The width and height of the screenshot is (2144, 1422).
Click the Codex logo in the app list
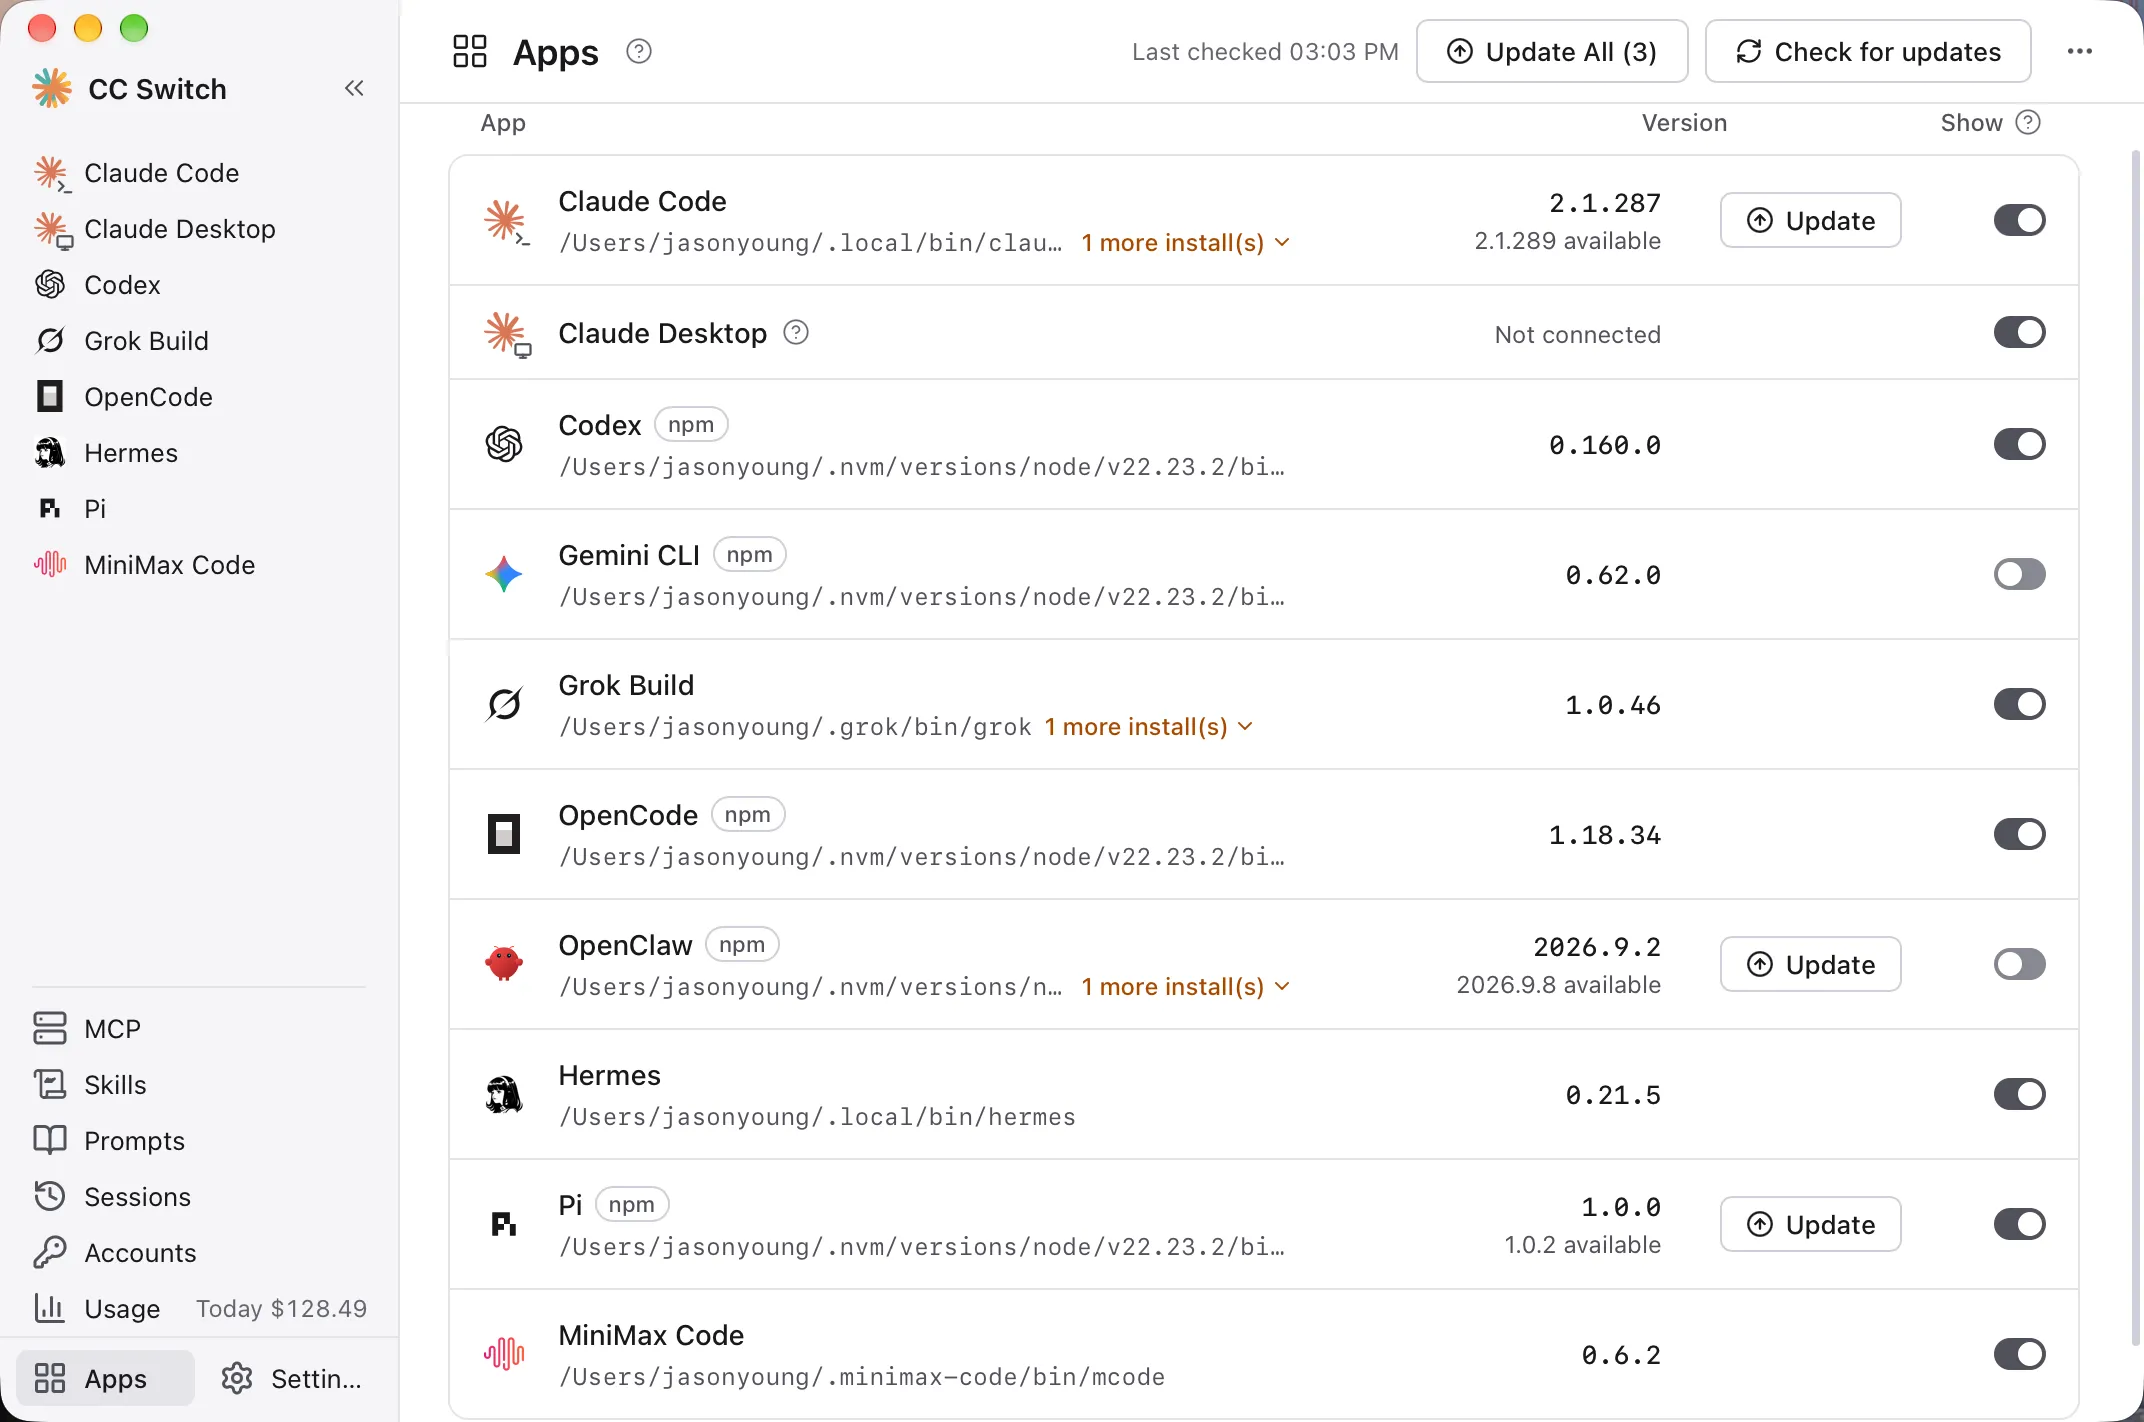tap(504, 444)
